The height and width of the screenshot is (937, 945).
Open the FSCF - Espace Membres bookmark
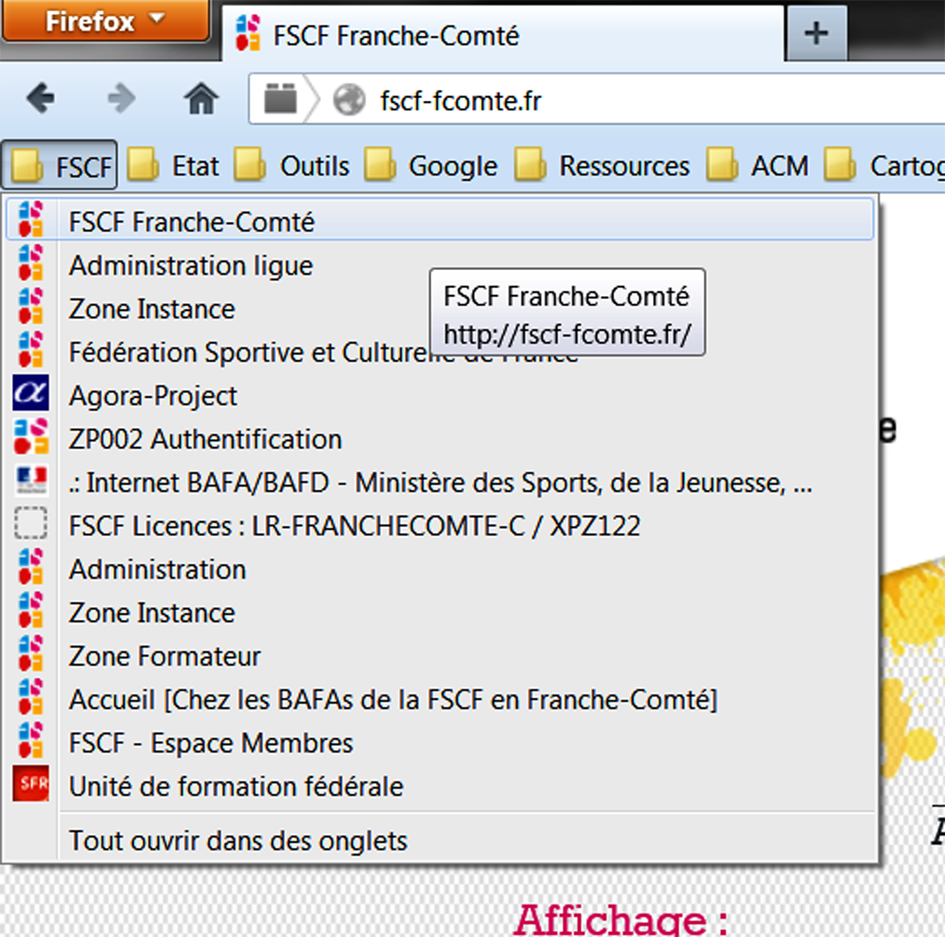(440, 742)
